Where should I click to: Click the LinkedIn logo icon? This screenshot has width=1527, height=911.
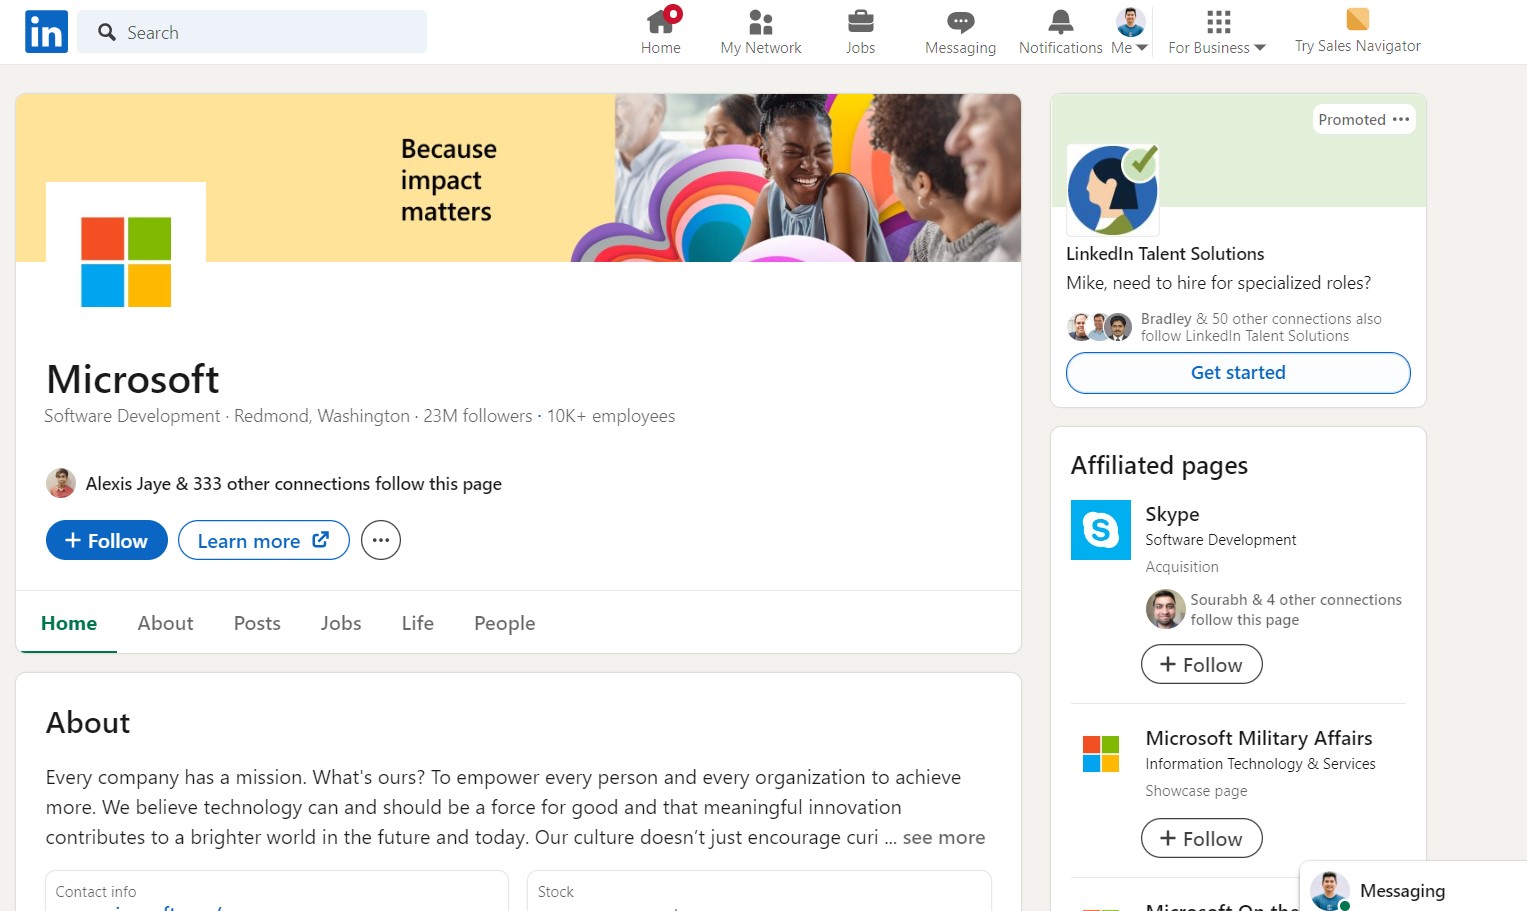[46, 32]
